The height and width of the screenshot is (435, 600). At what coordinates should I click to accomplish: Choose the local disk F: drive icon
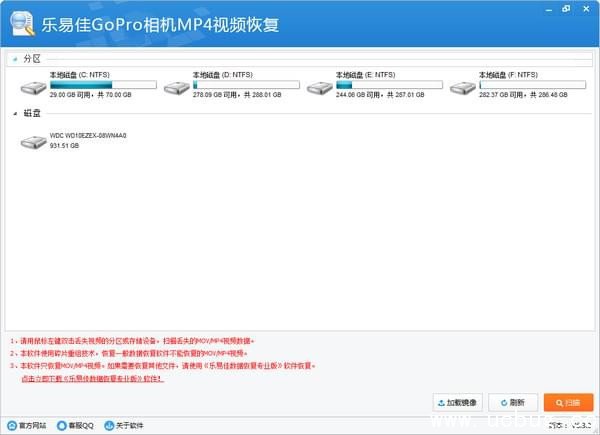click(x=463, y=87)
